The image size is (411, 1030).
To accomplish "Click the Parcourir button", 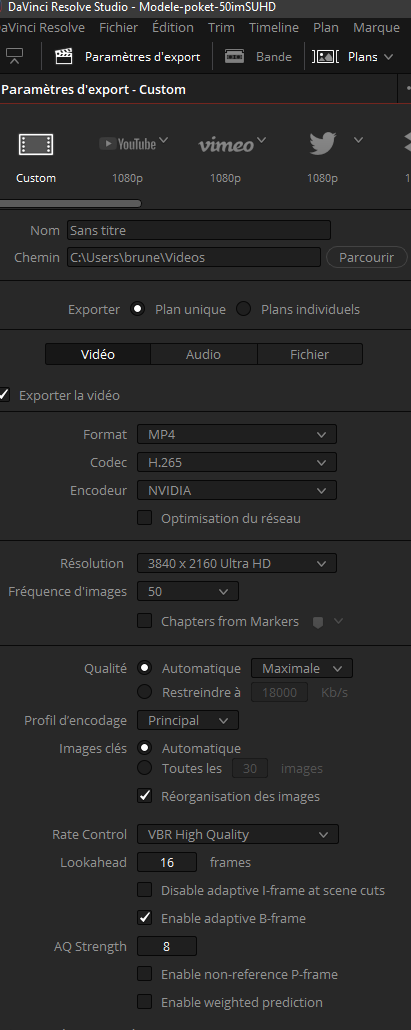I will (x=366, y=257).
